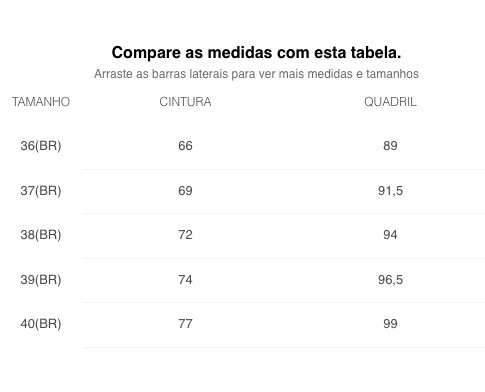Click waist value 66
Image resolution: width=485 pixels, height=392 pixels.
click(x=185, y=146)
